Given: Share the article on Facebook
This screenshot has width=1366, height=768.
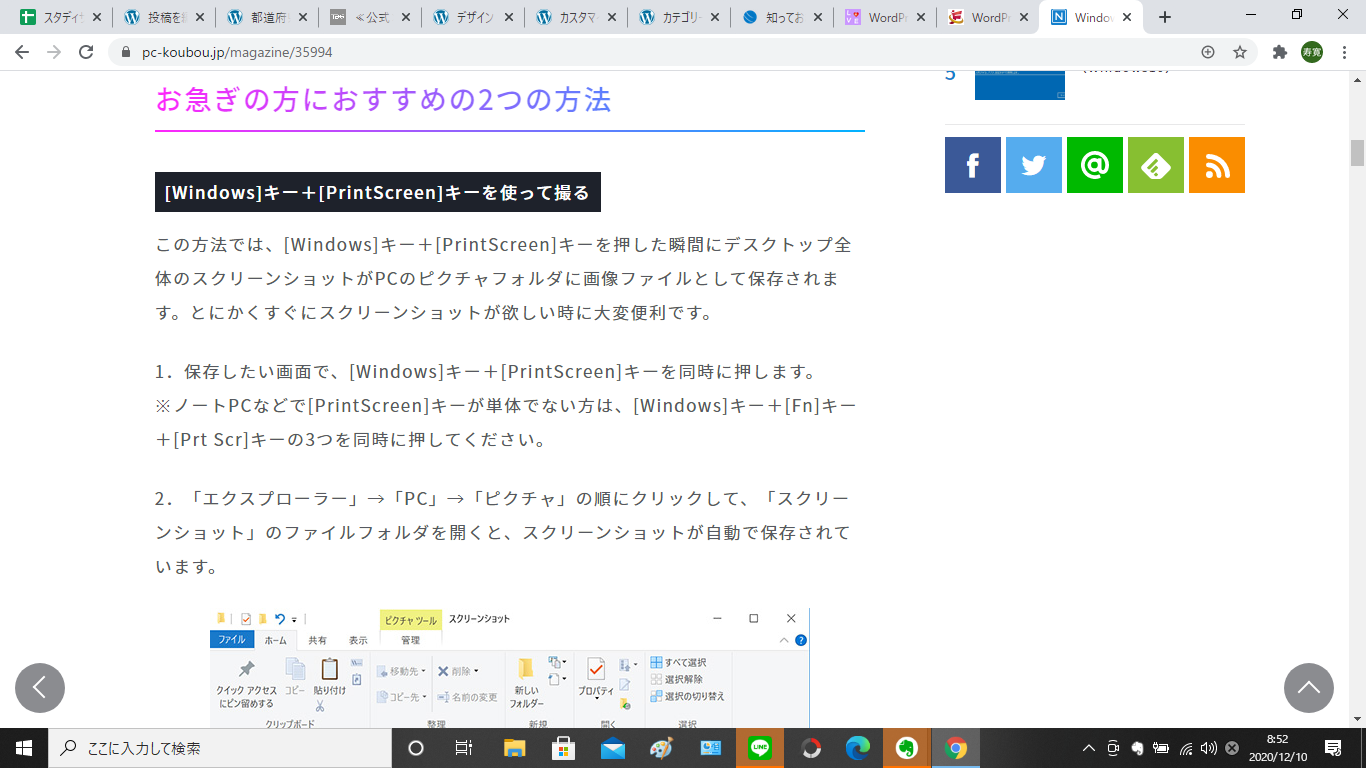Looking at the screenshot, I should click(972, 165).
